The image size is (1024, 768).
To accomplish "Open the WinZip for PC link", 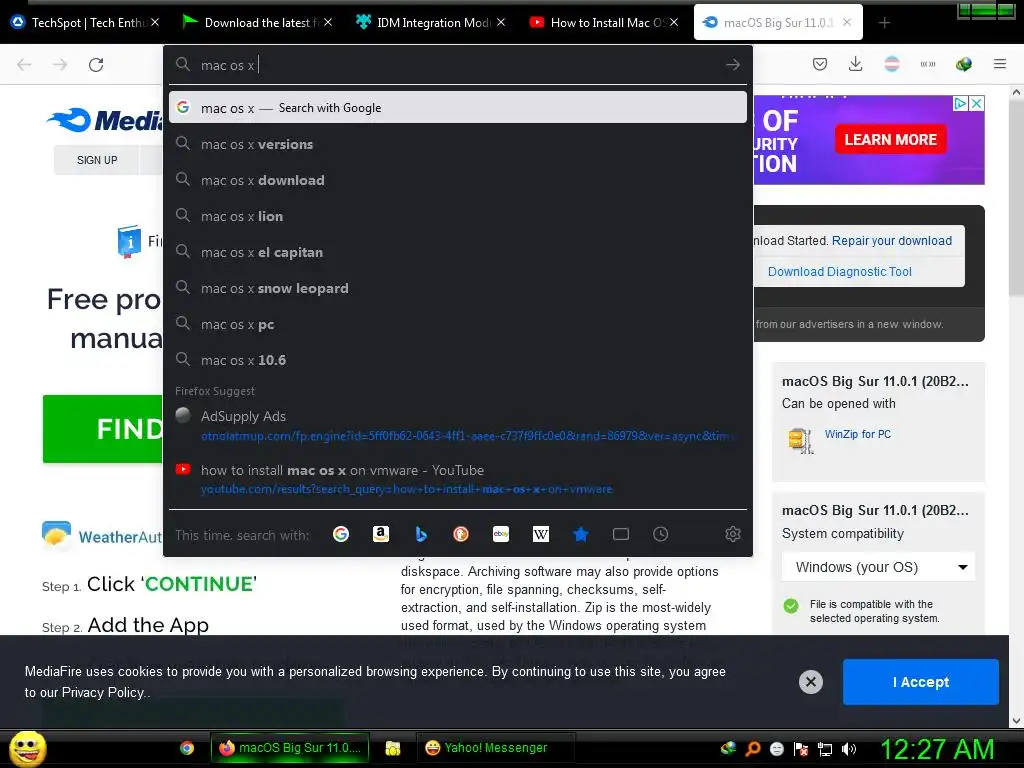I will (x=857, y=434).
